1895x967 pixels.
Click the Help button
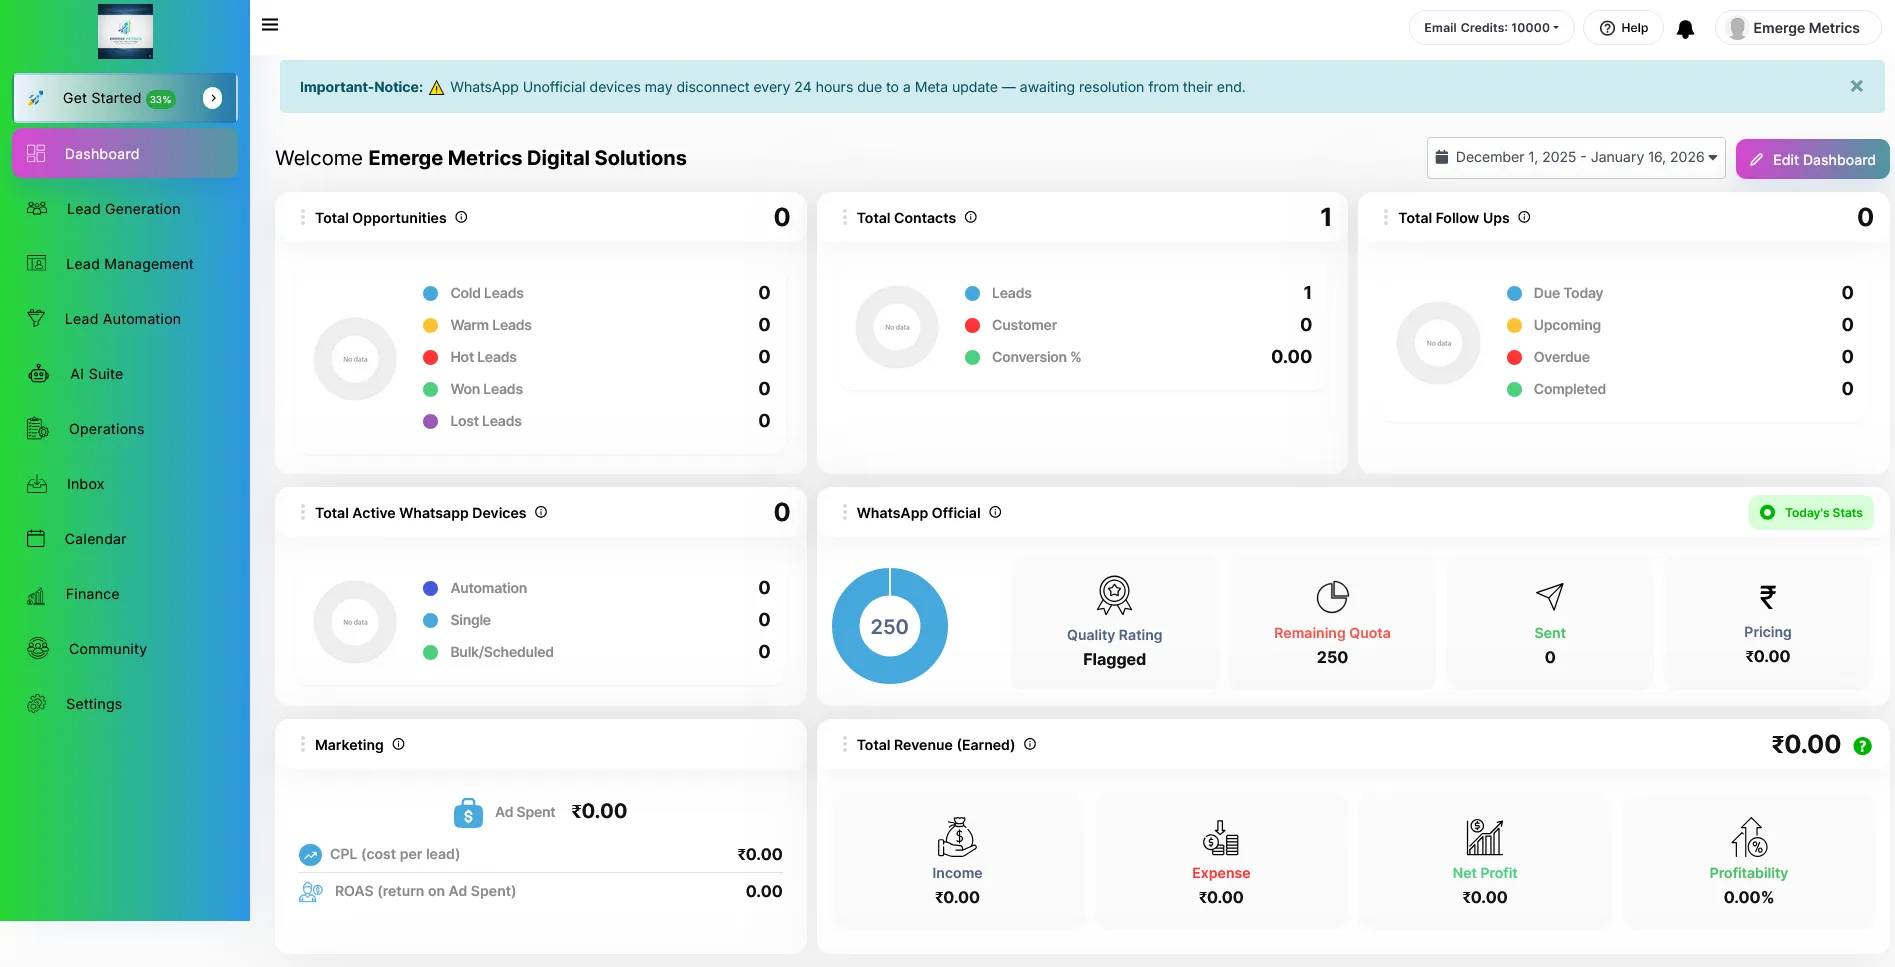click(x=1623, y=28)
